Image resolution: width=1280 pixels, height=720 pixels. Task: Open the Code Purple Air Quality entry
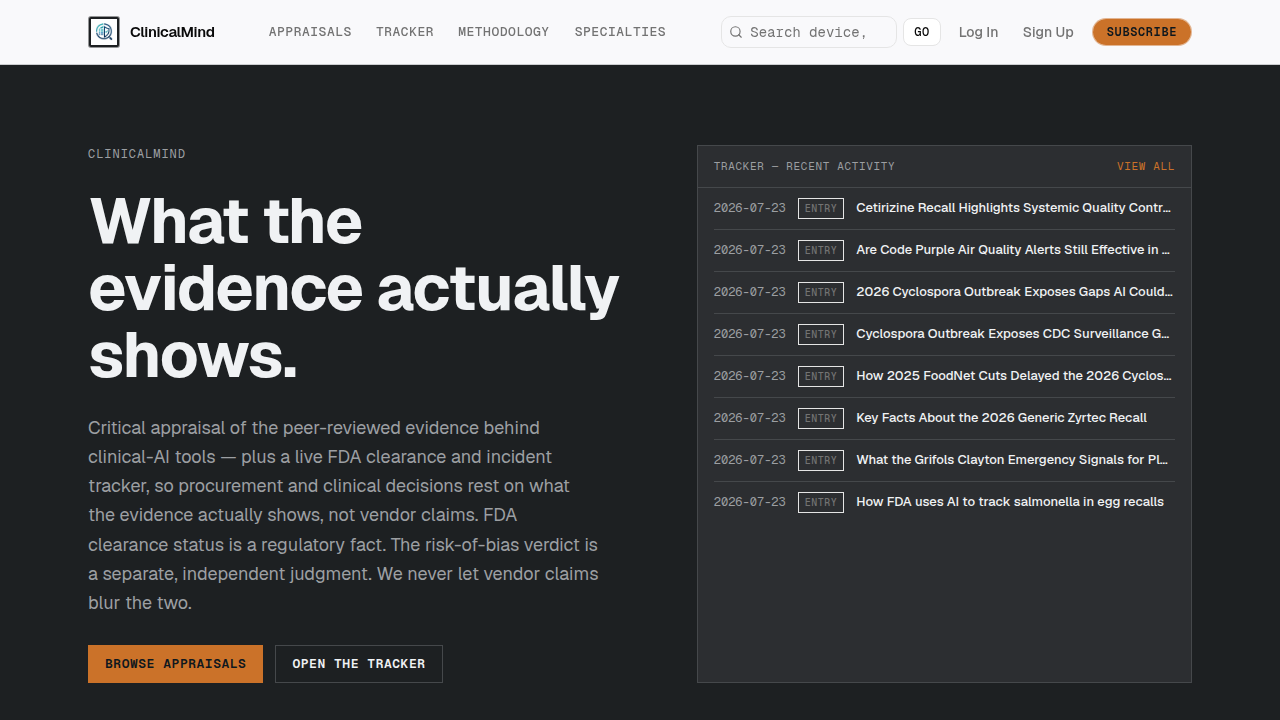coord(1013,250)
